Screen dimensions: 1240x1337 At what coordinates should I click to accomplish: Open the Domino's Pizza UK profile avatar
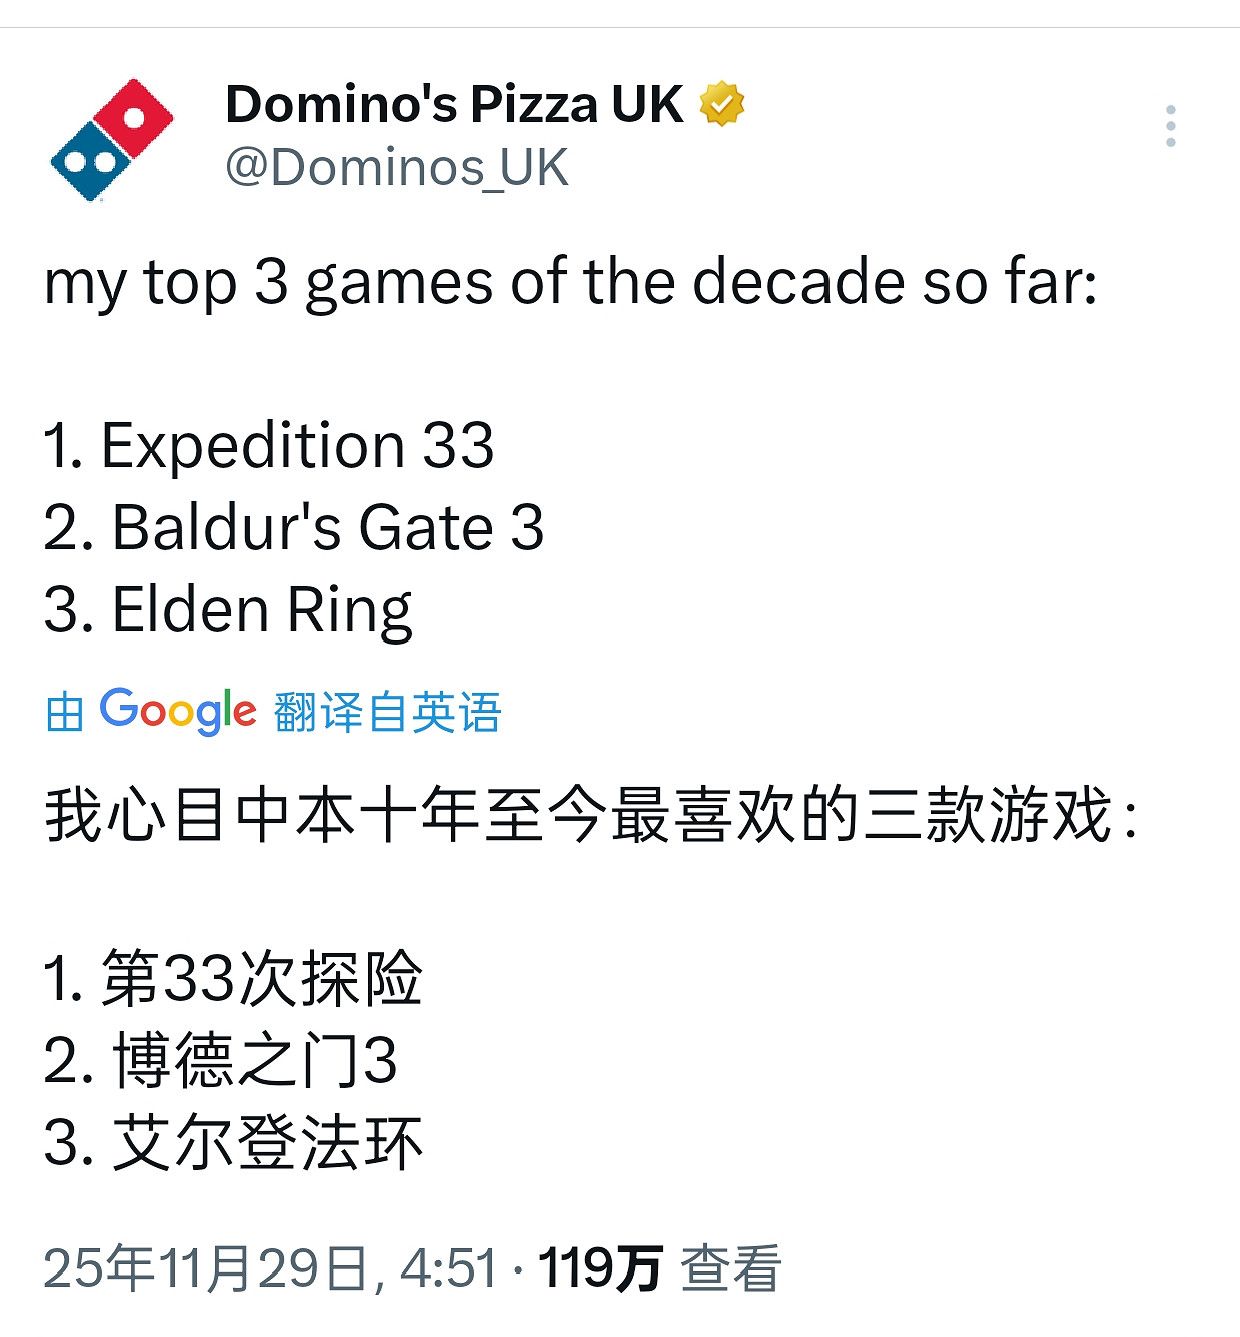tap(111, 140)
